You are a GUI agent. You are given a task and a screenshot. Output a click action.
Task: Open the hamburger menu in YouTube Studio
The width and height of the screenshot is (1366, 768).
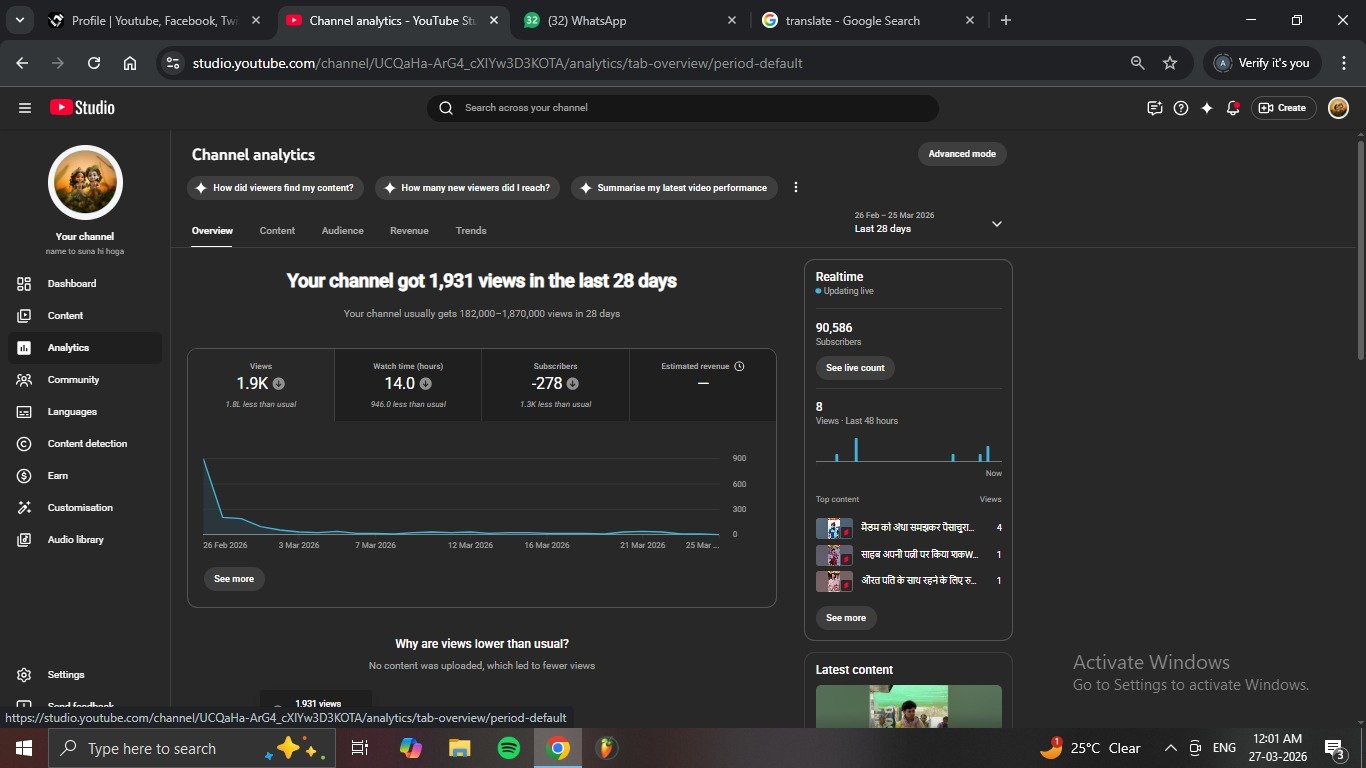click(25, 108)
